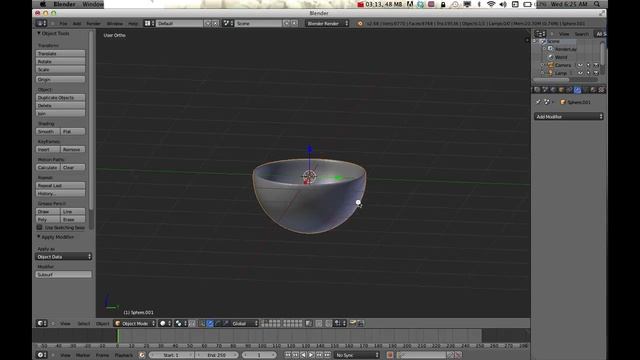Open macOS Spotlight search icon
The image size is (640, 360).
pos(597,4)
